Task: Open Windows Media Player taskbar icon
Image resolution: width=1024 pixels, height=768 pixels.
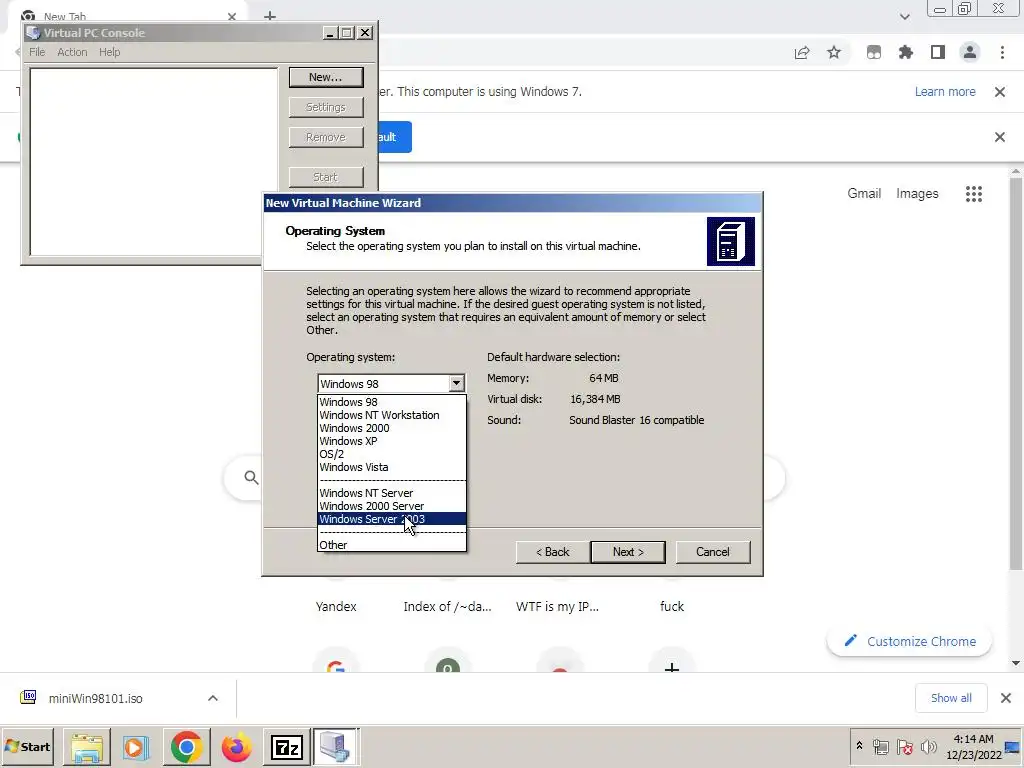Action: pos(136,746)
